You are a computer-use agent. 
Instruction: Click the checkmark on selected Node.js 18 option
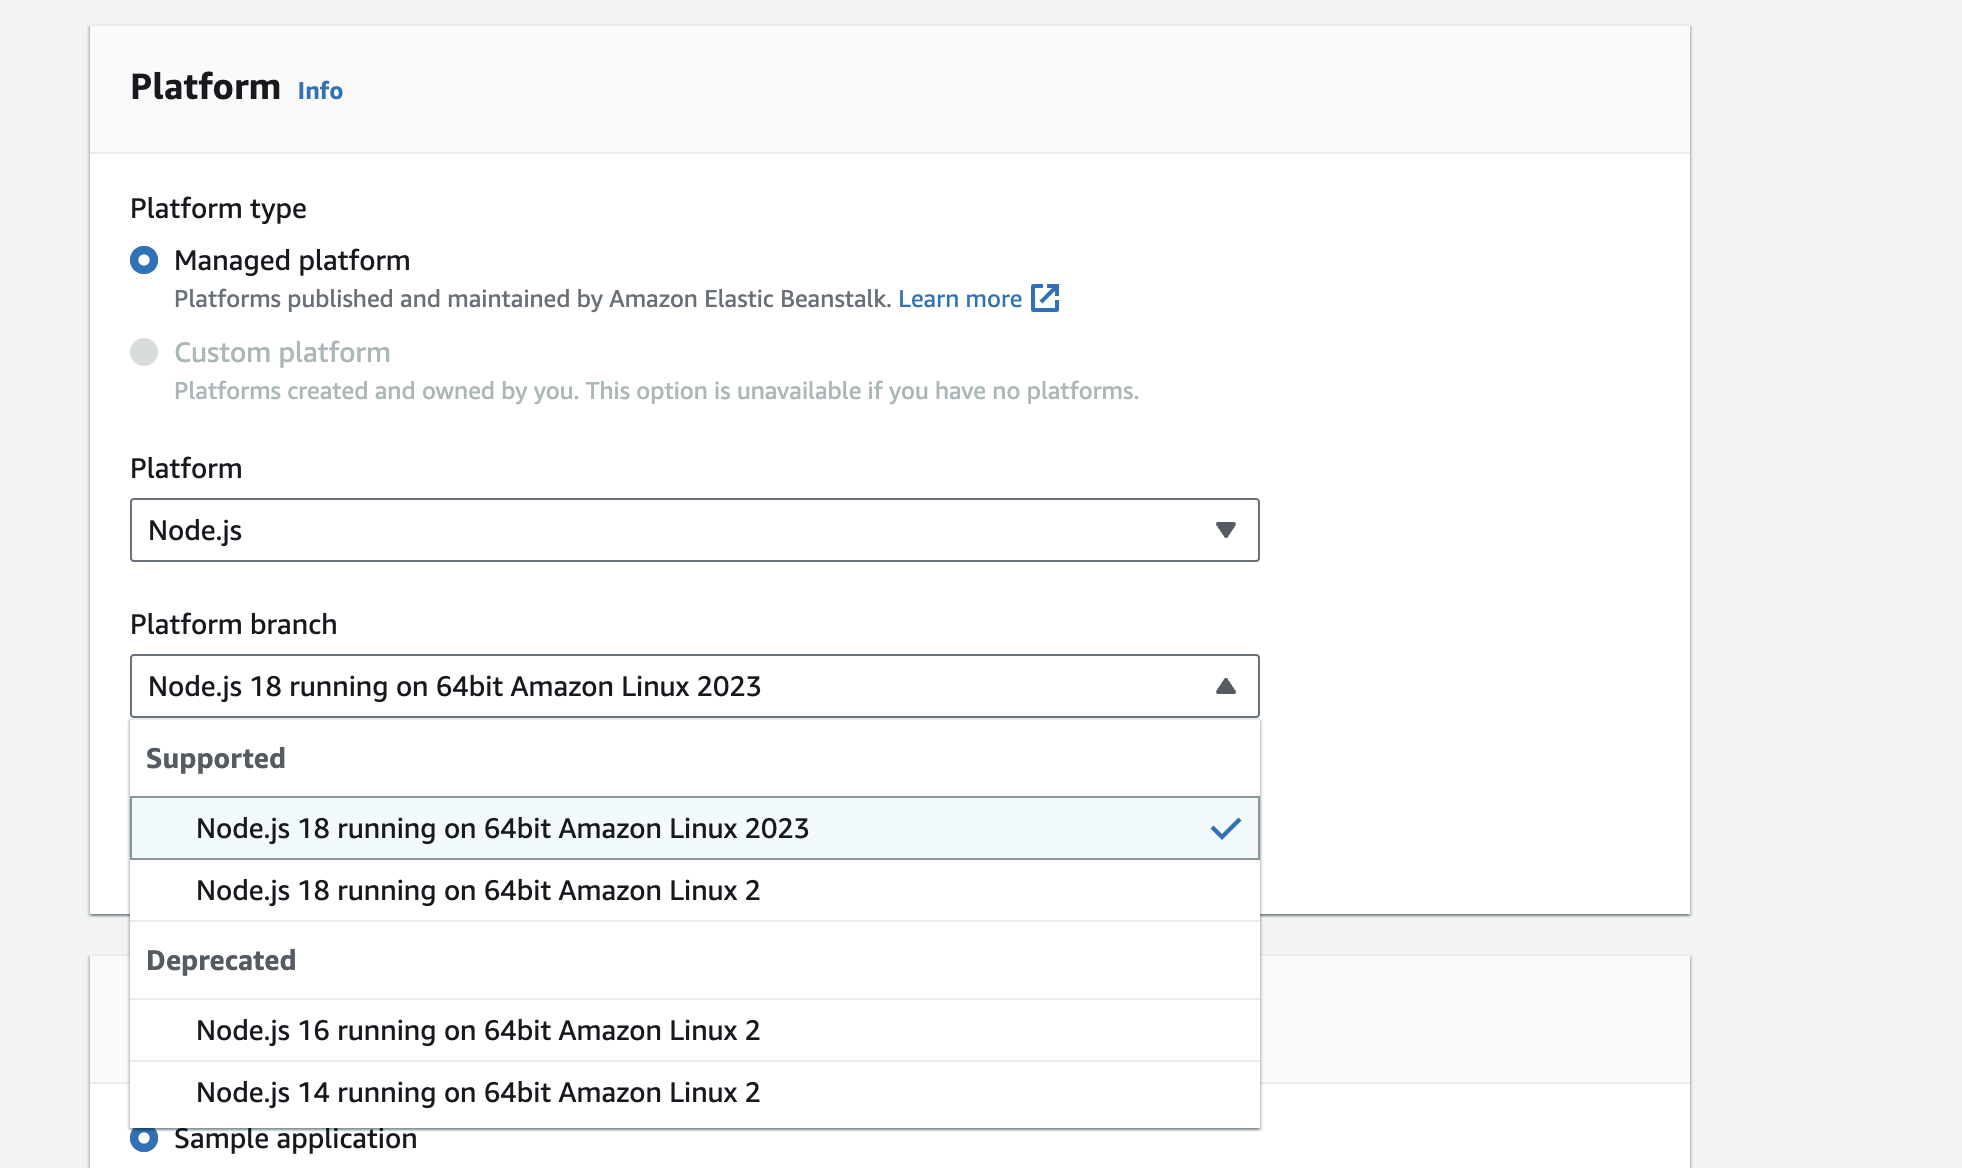[1225, 828]
